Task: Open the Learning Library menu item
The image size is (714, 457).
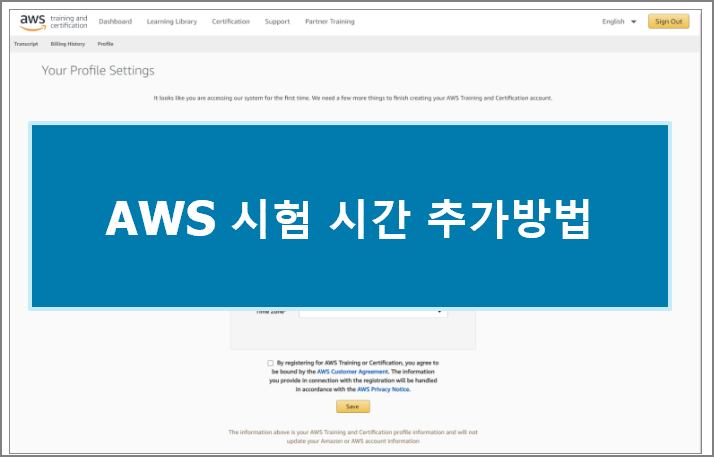Action: (172, 21)
